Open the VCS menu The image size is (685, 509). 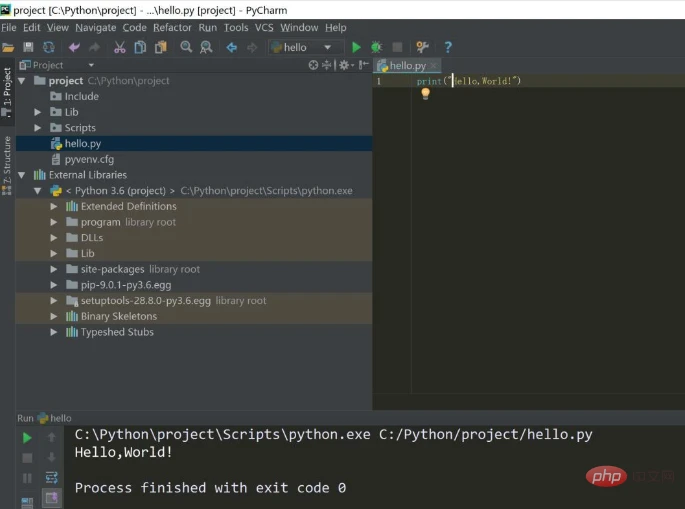(264, 28)
